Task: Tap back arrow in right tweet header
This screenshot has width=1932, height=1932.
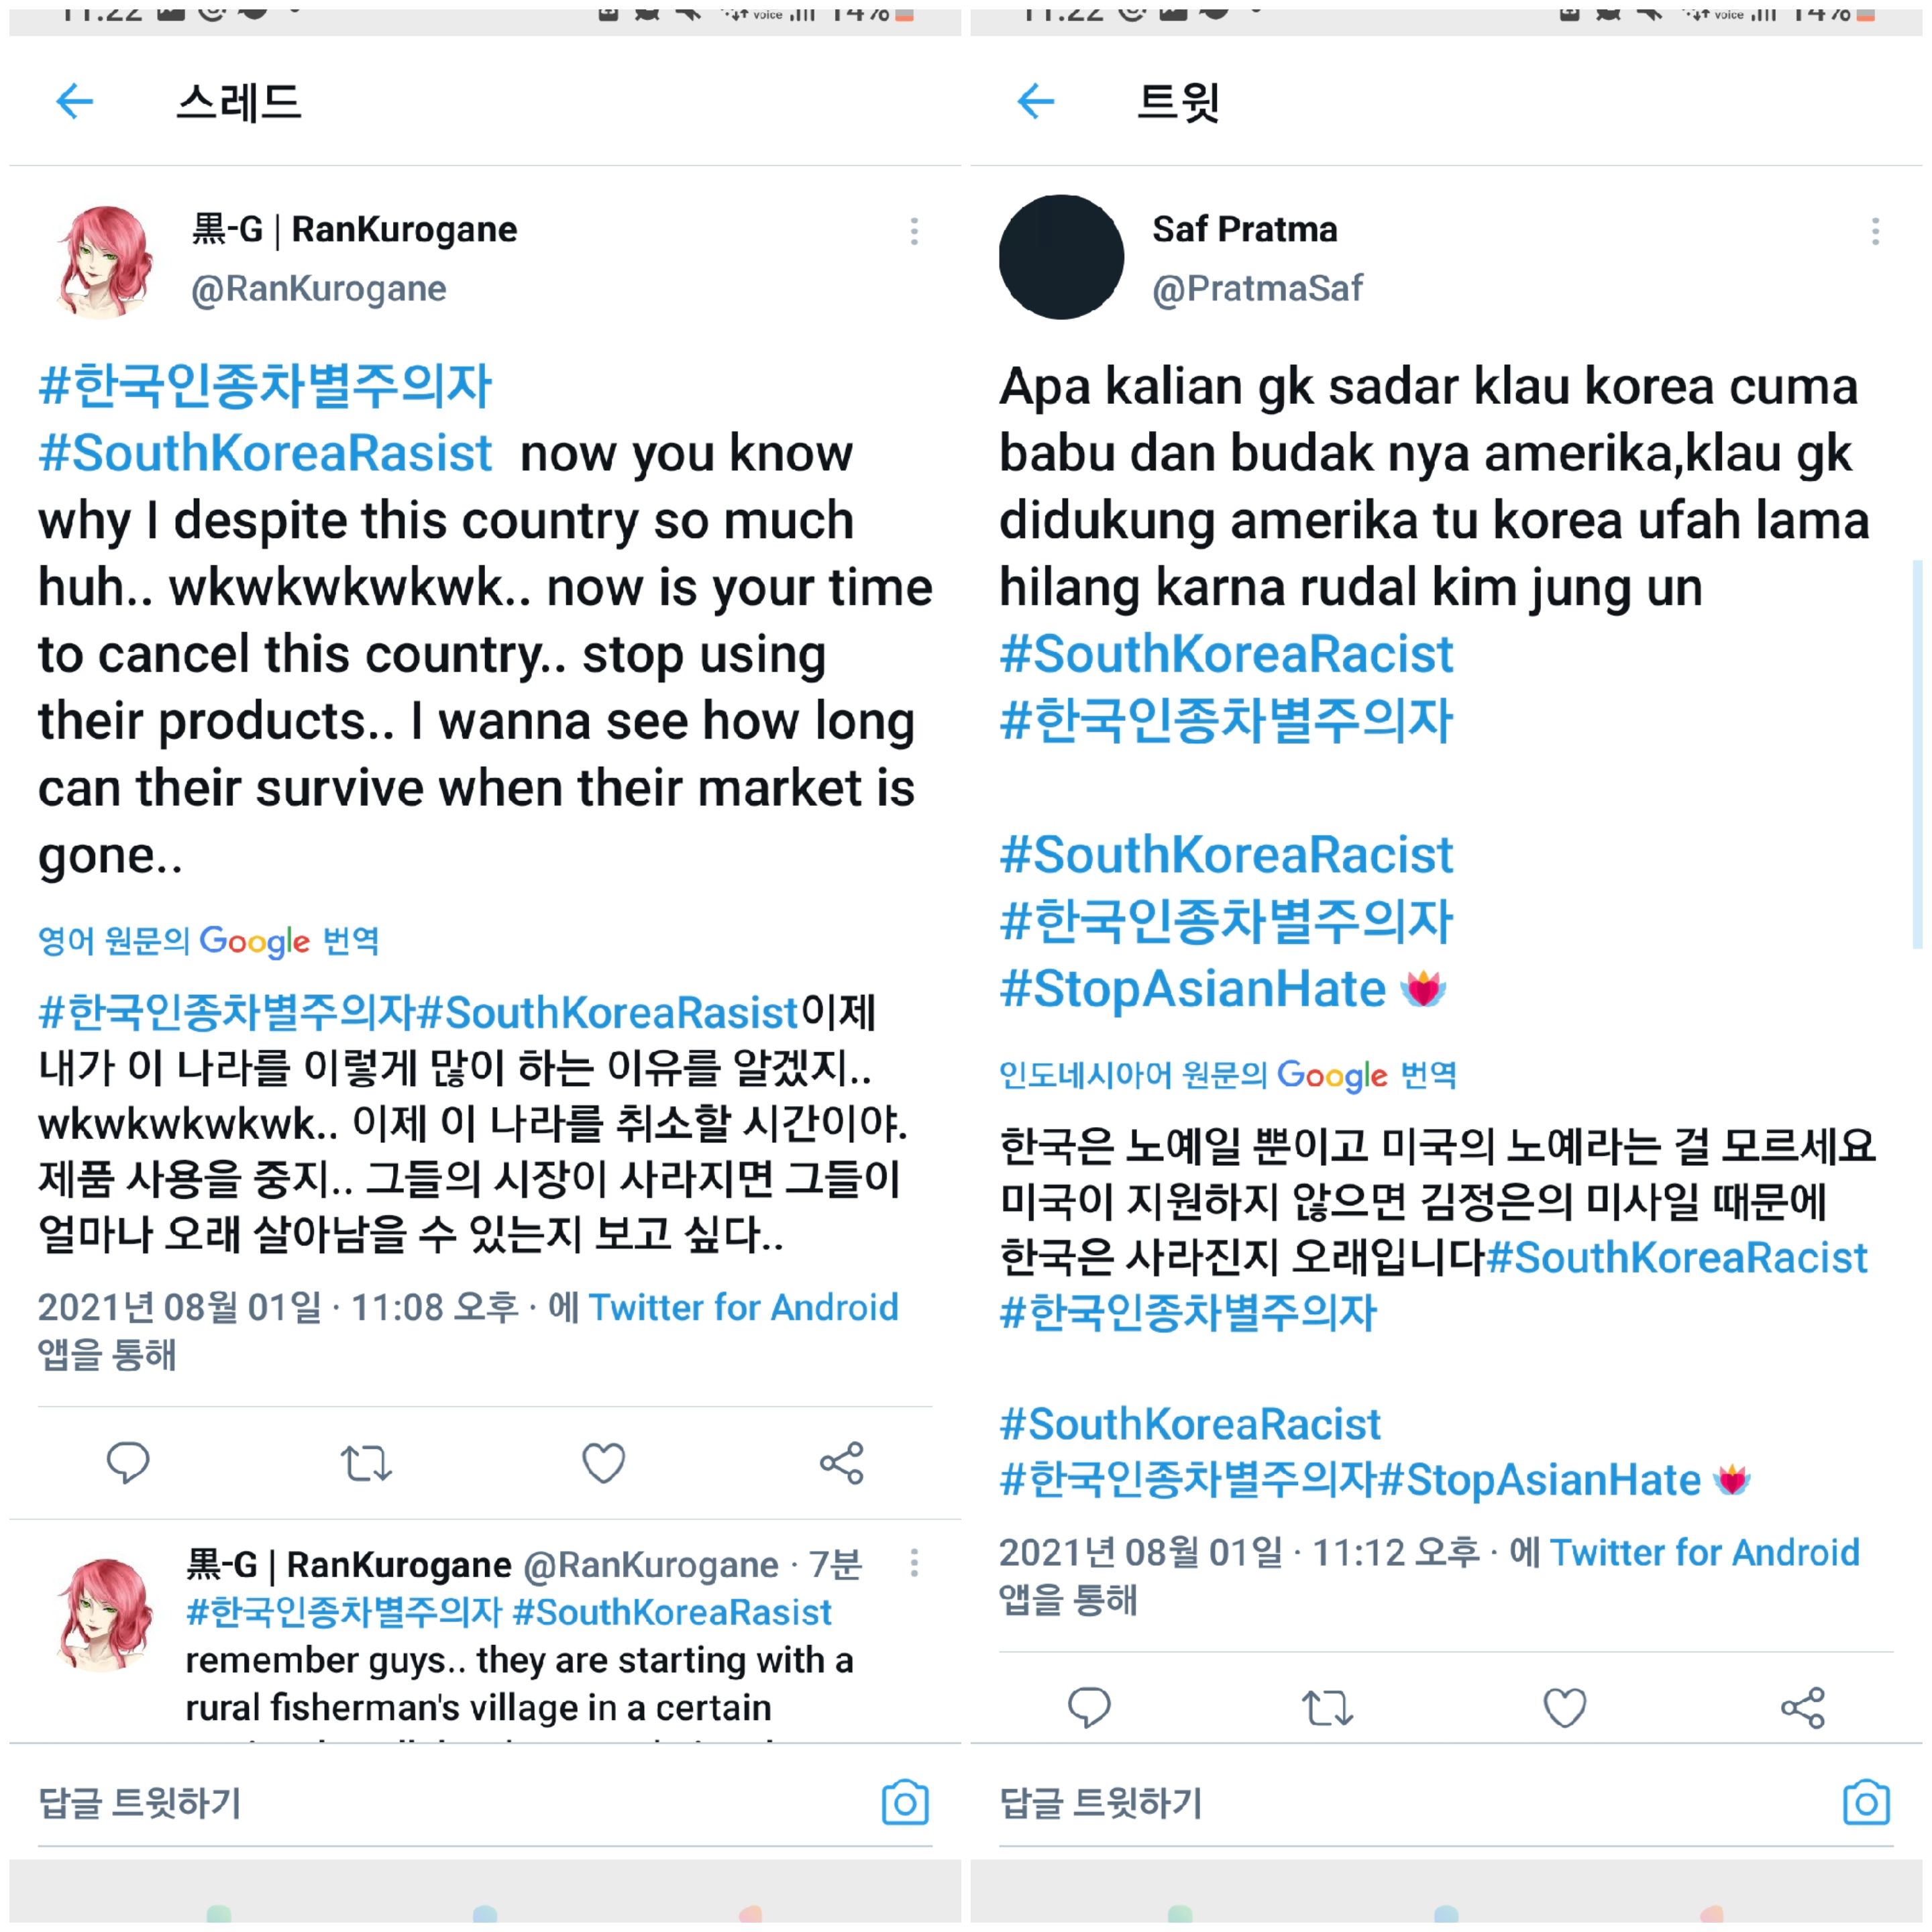Action: click(1036, 101)
